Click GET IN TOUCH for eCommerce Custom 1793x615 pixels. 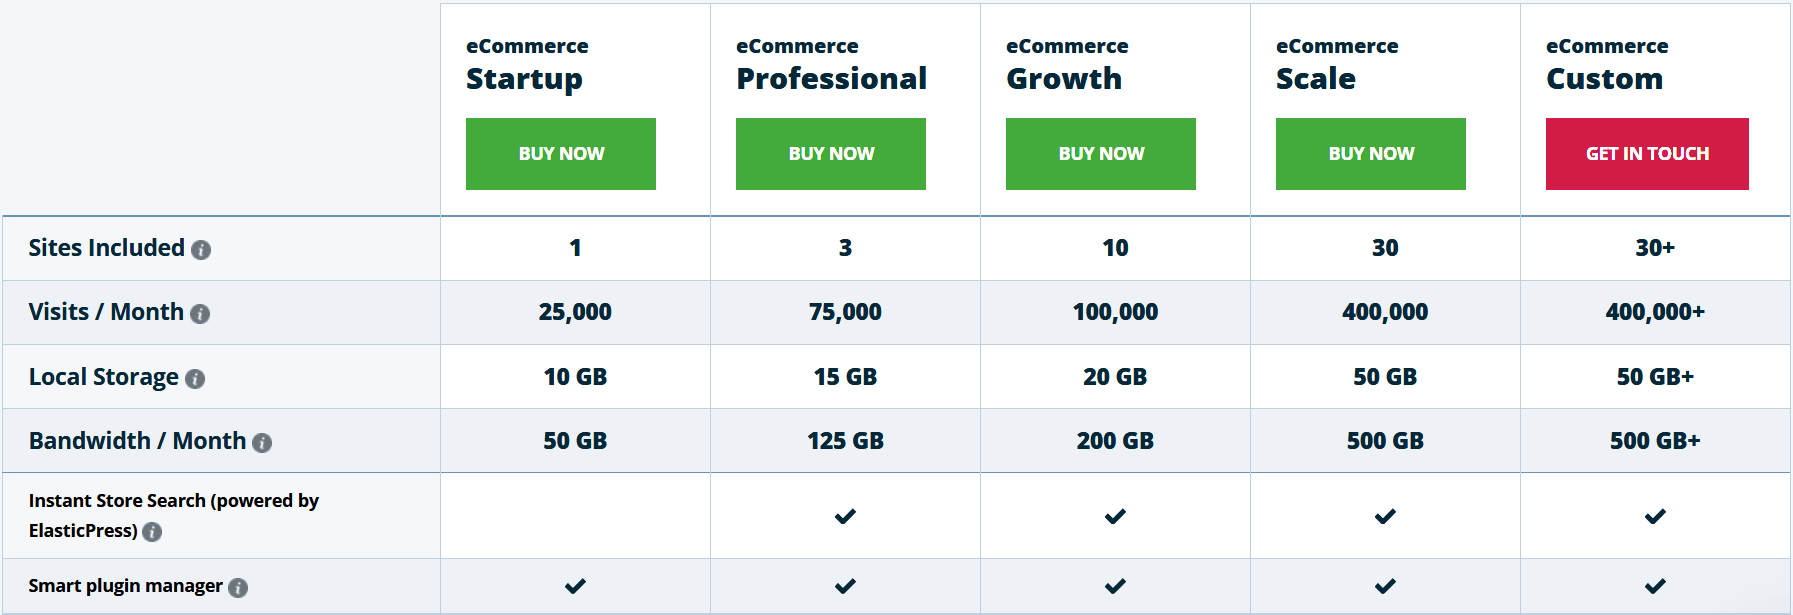click(1646, 153)
